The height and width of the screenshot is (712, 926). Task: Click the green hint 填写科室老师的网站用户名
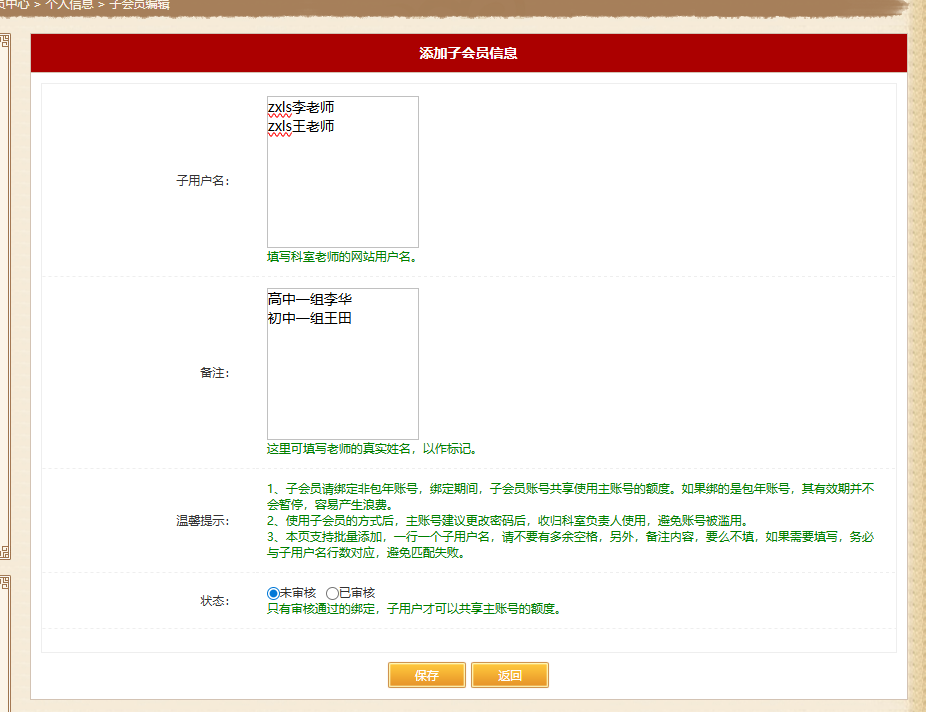341,257
